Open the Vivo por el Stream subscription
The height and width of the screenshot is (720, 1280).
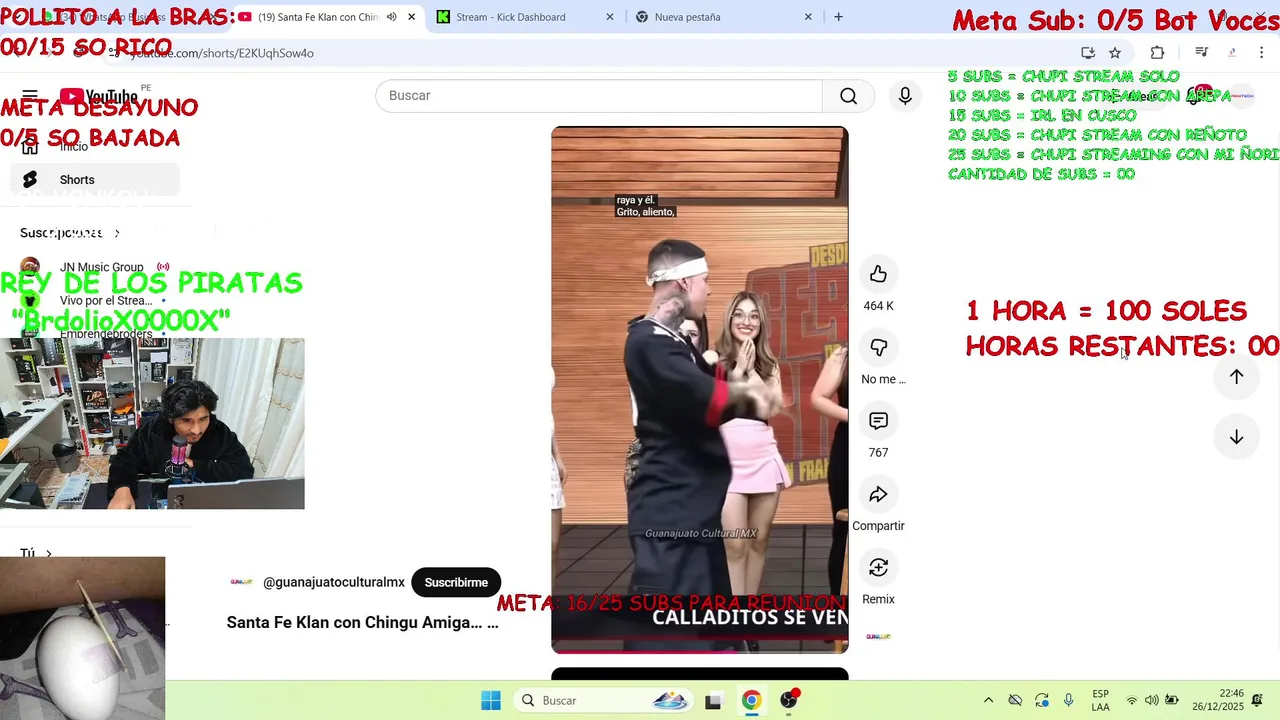coord(95,300)
